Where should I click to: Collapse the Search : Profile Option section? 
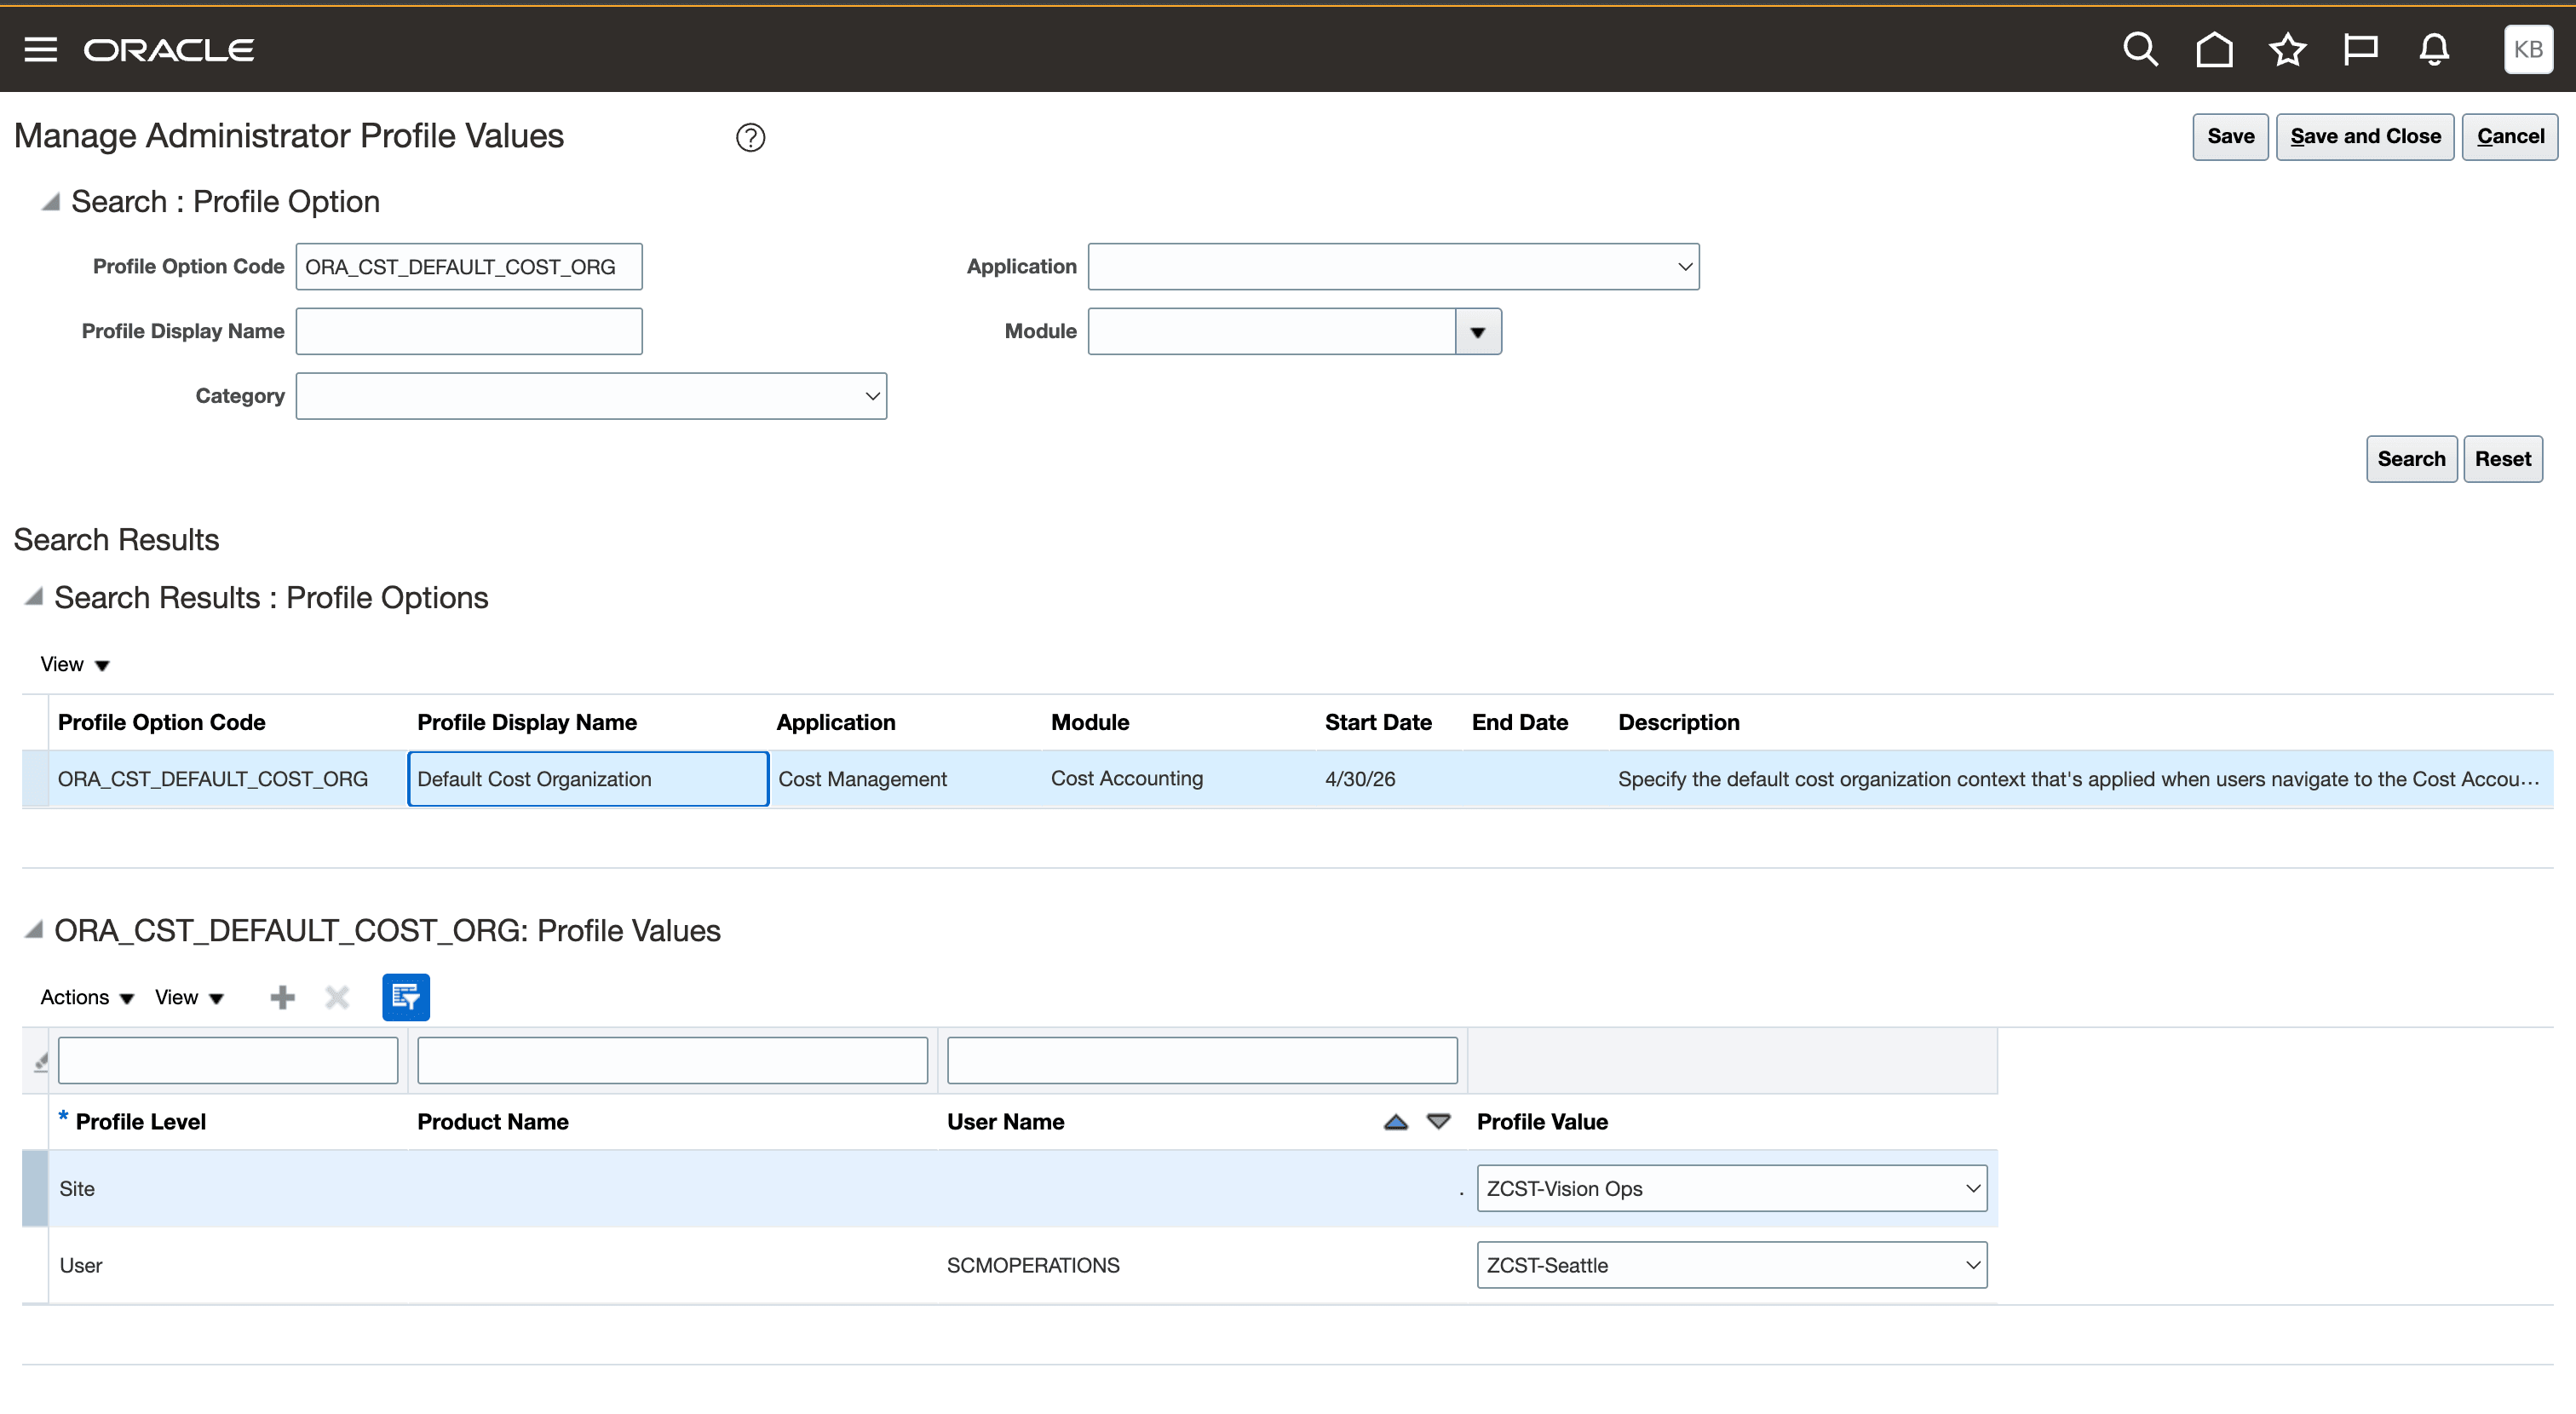[50, 202]
